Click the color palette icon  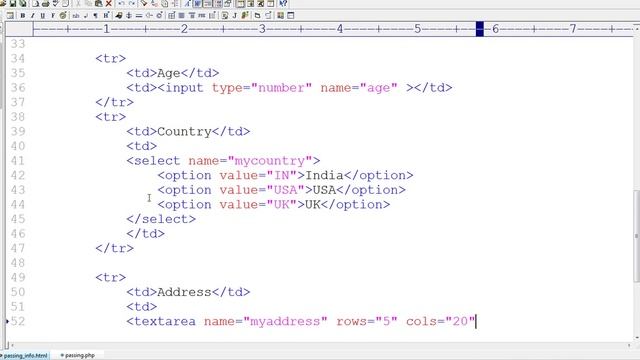point(63,16)
